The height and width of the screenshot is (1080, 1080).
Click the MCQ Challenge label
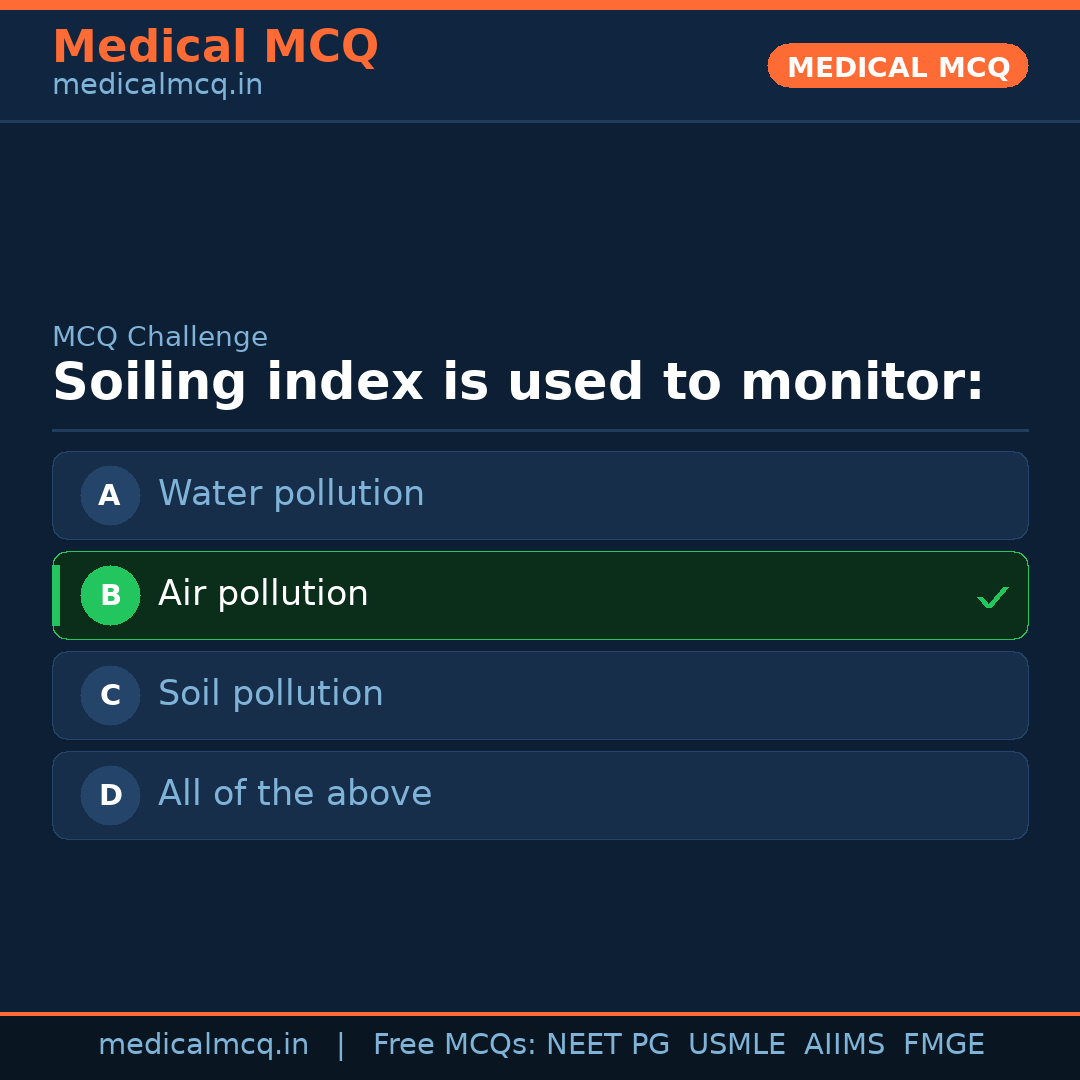pos(160,338)
